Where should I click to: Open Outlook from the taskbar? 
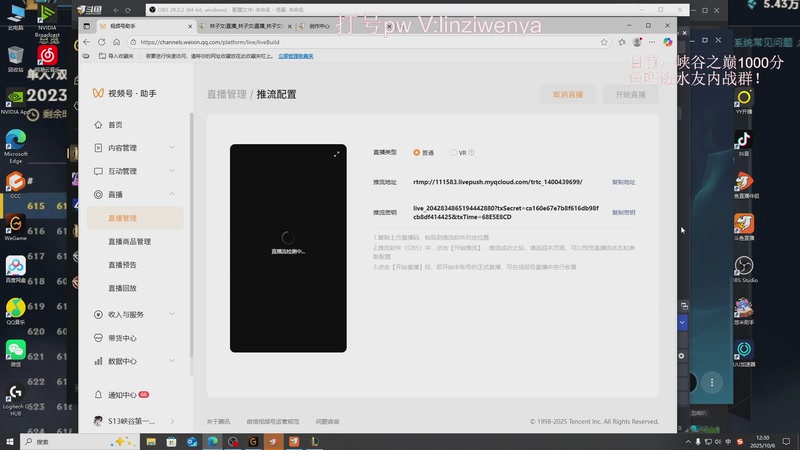192,441
